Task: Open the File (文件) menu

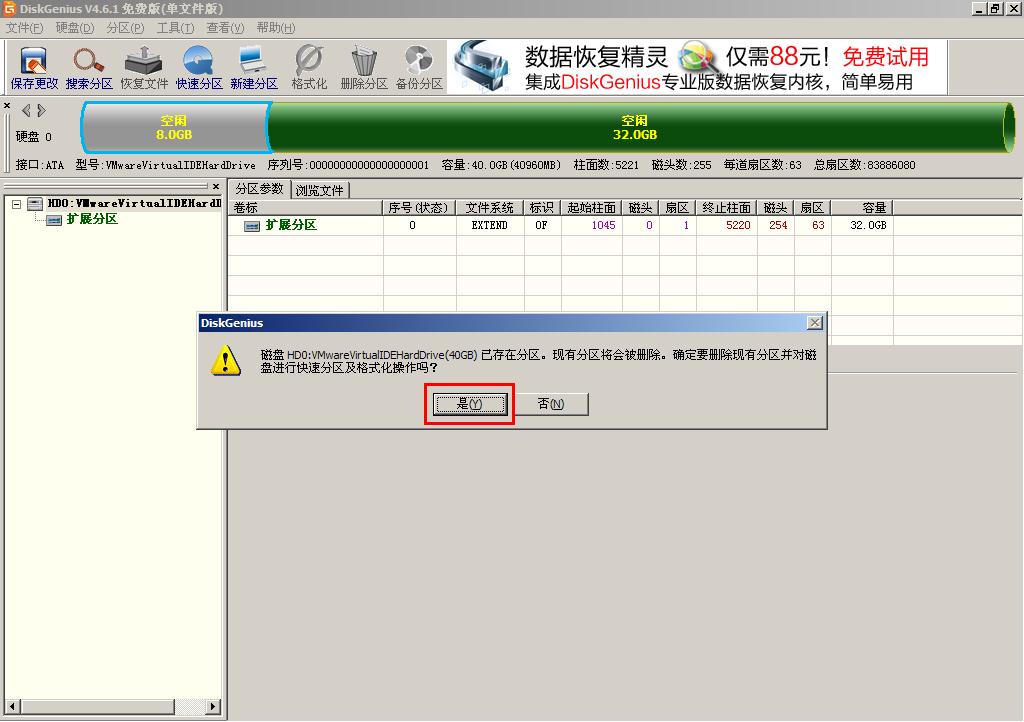Action: tap(24, 27)
